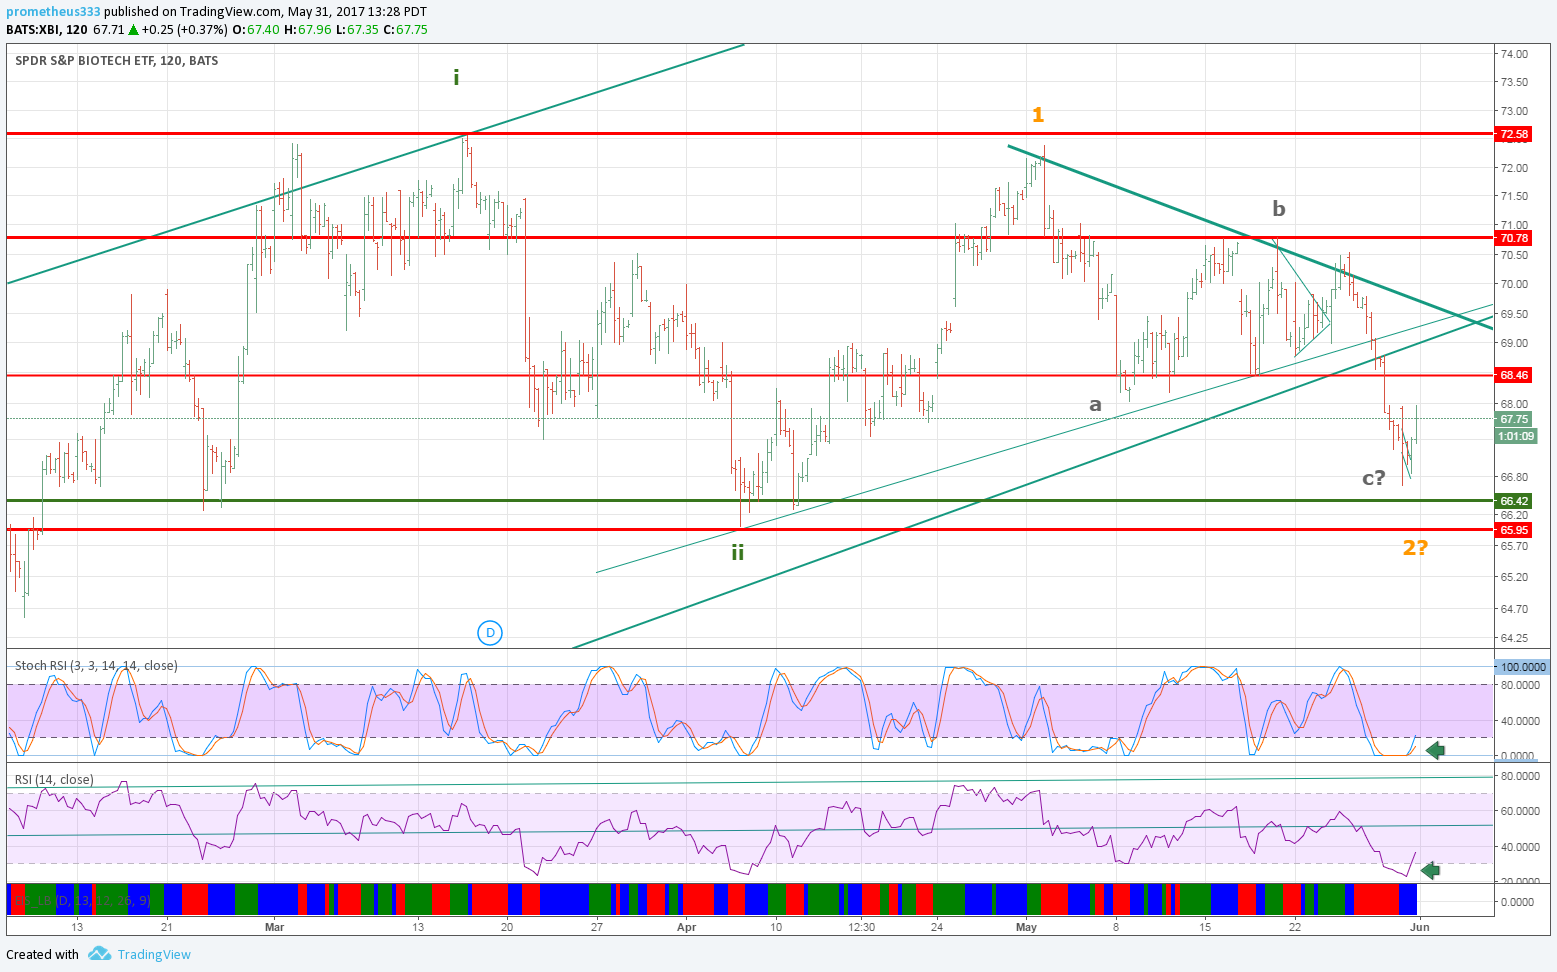Click the green up-triangle price change icon
The width and height of the screenshot is (1557, 972).
point(133,30)
